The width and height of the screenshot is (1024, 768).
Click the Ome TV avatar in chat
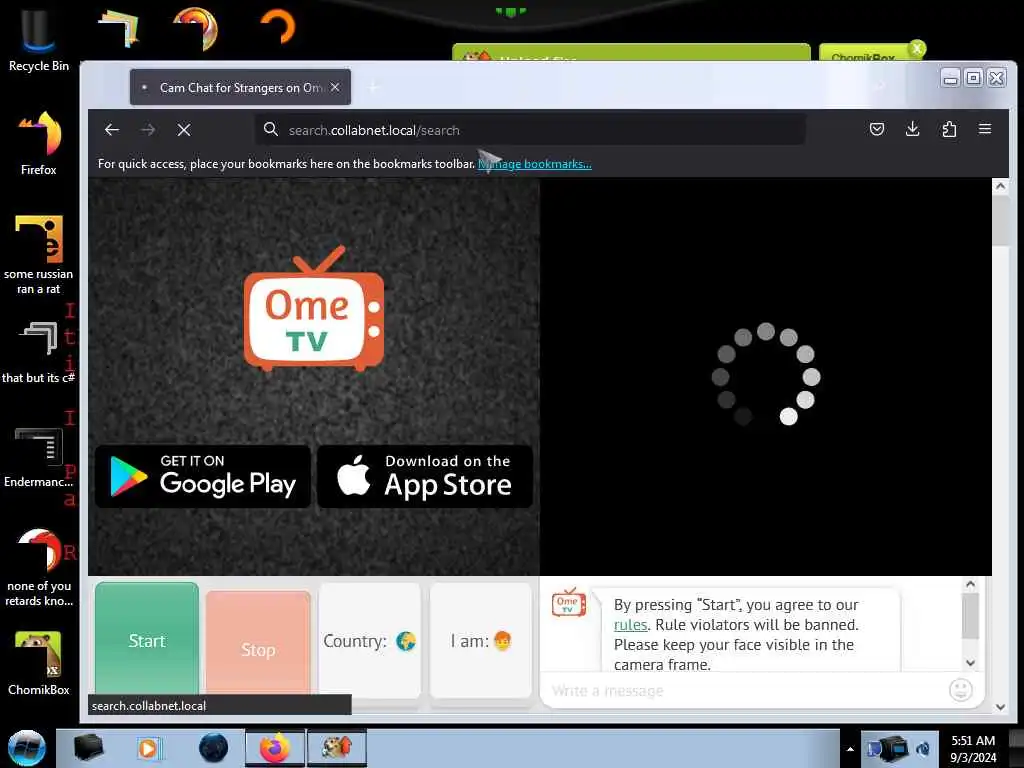(569, 603)
